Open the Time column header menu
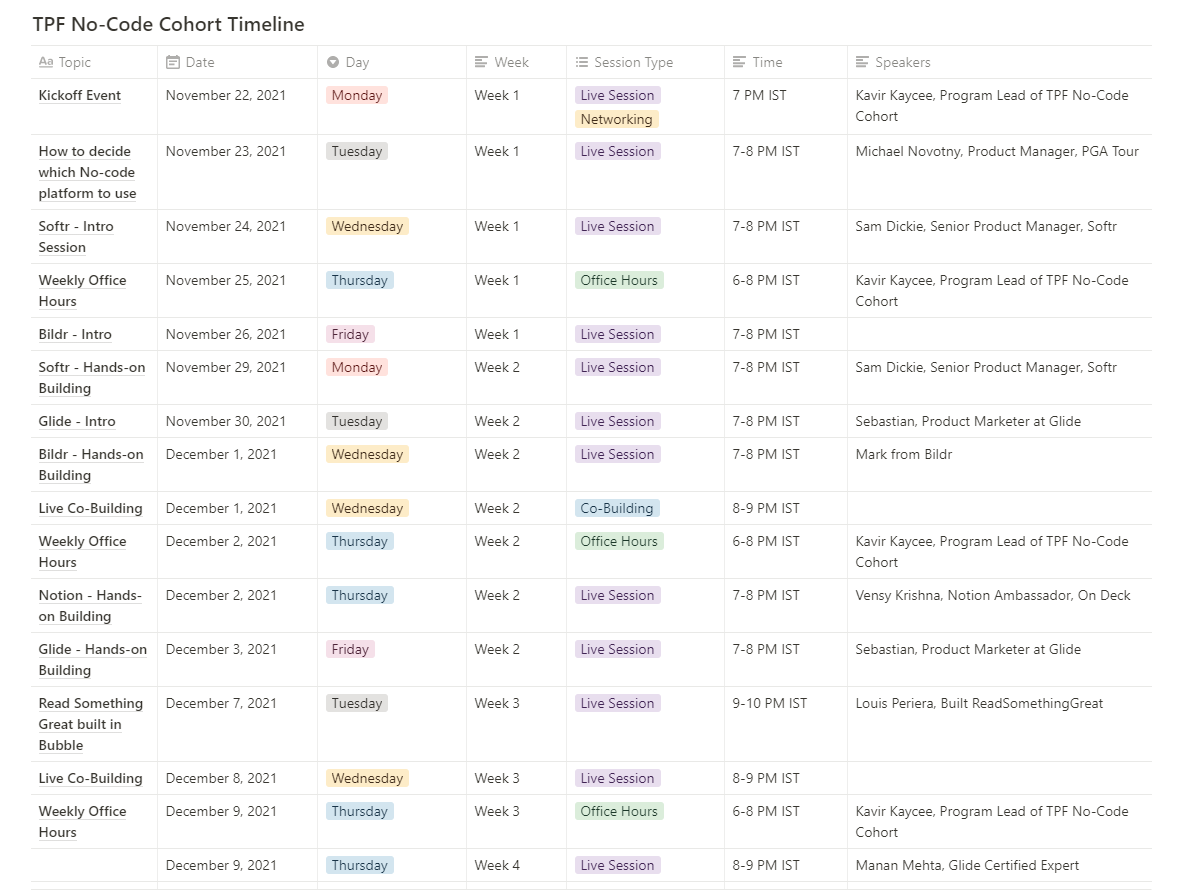The width and height of the screenshot is (1185, 895). [x=786, y=62]
